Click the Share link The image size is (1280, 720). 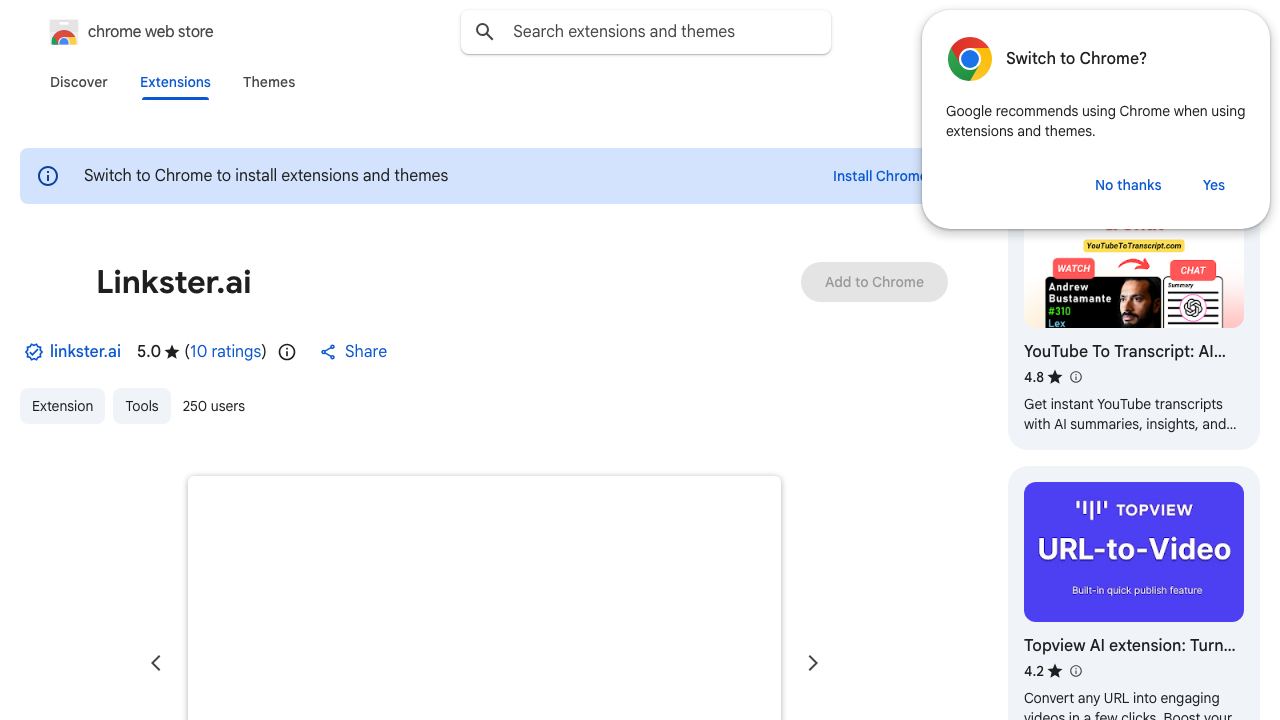pyautogui.click(x=366, y=352)
